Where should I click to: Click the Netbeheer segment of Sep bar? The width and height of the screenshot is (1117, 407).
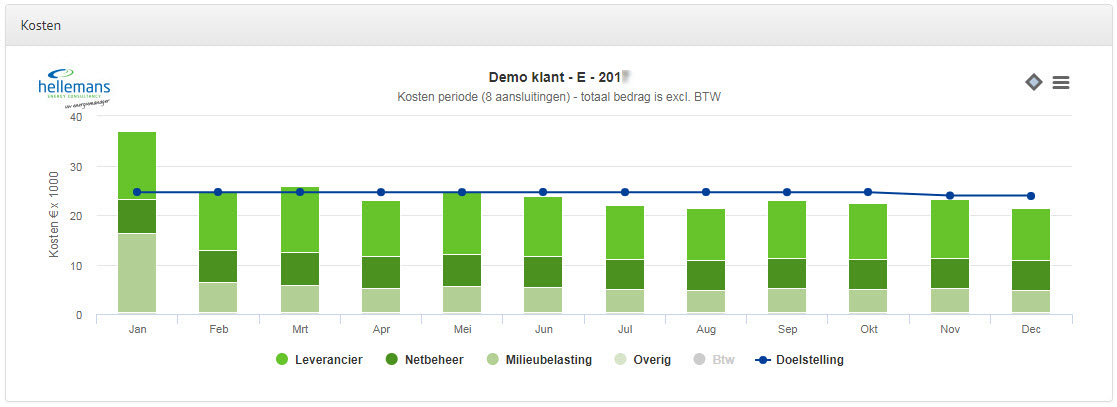click(x=787, y=273)
